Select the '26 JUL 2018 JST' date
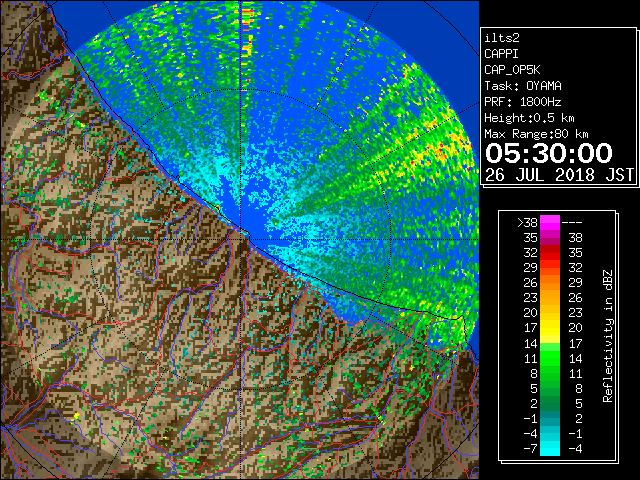The image size is (640, 480). click(560, 175)
